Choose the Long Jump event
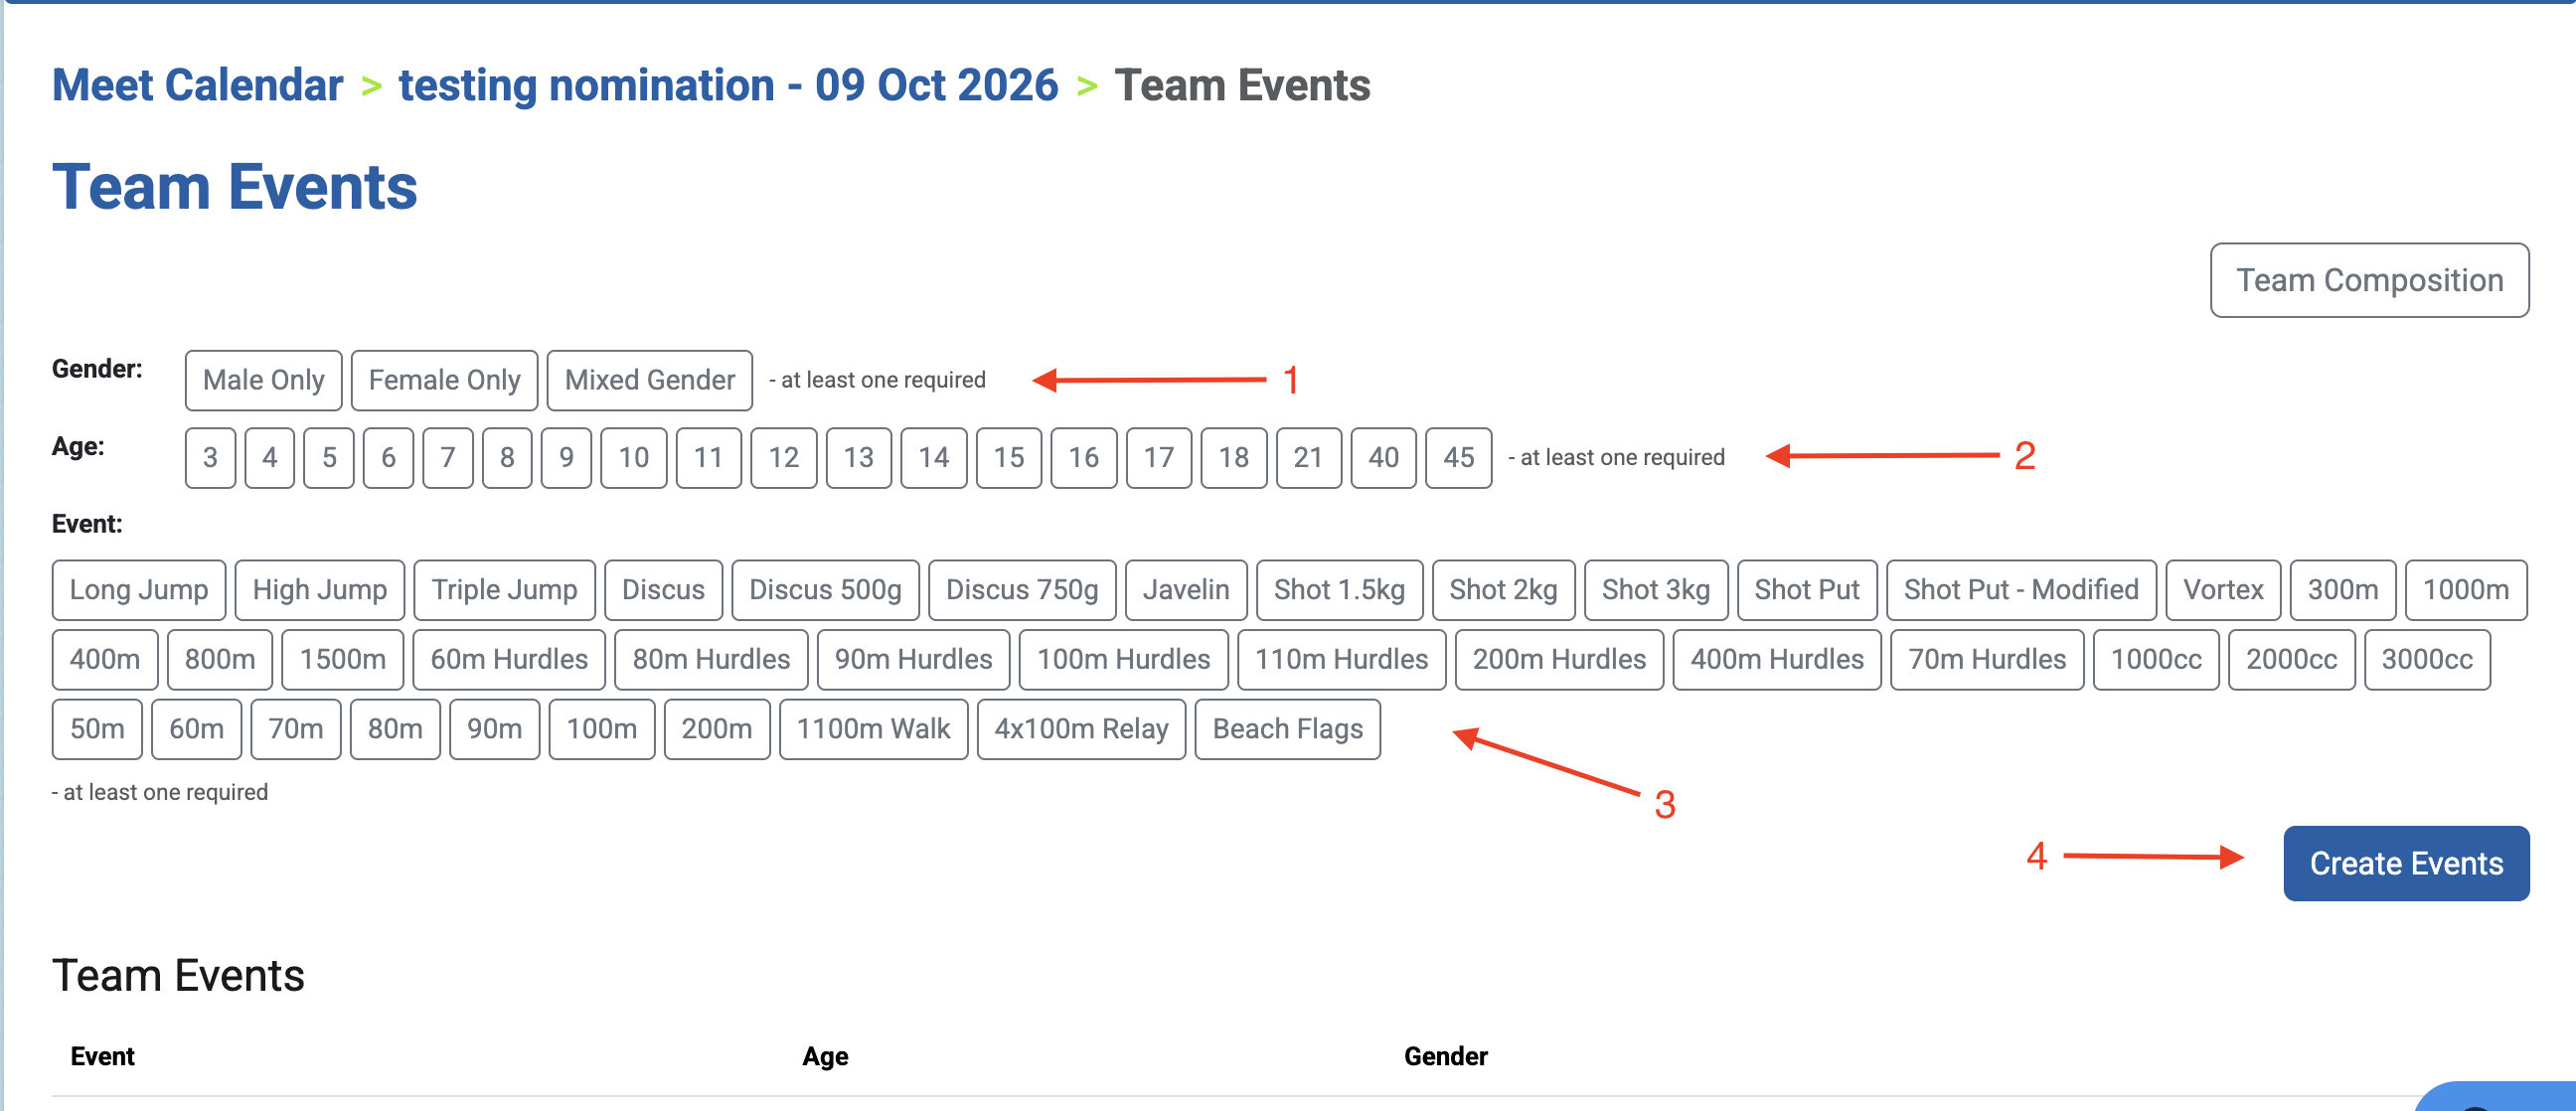Screen dimensions: 2576x1111 pos(139,590)
